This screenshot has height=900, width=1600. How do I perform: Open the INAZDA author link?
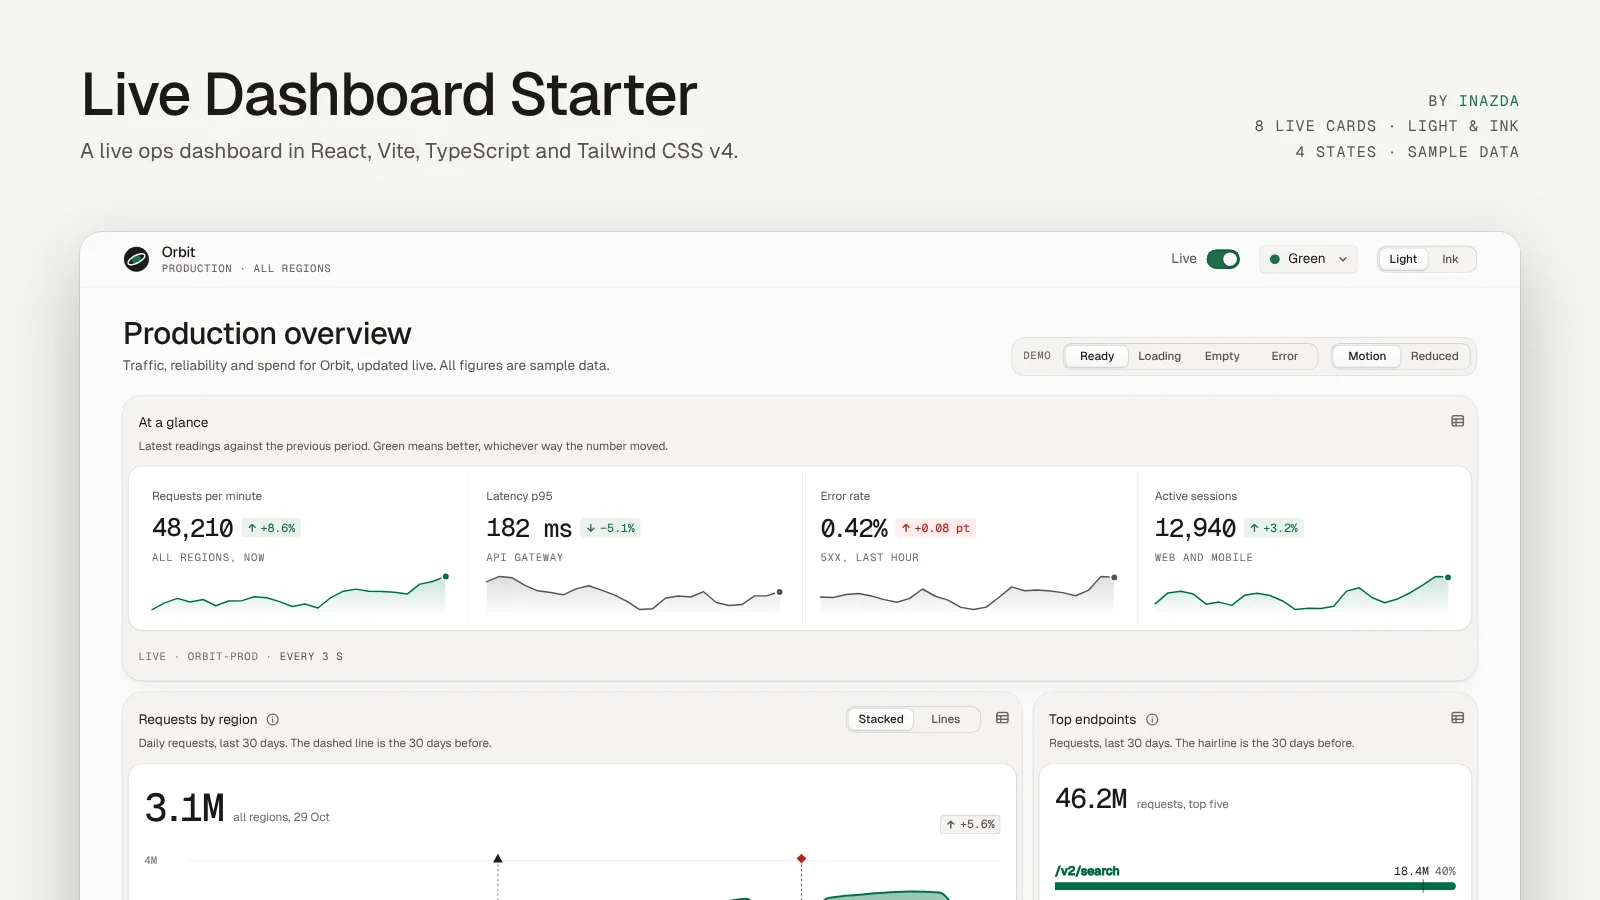[x=1488, y=101]
